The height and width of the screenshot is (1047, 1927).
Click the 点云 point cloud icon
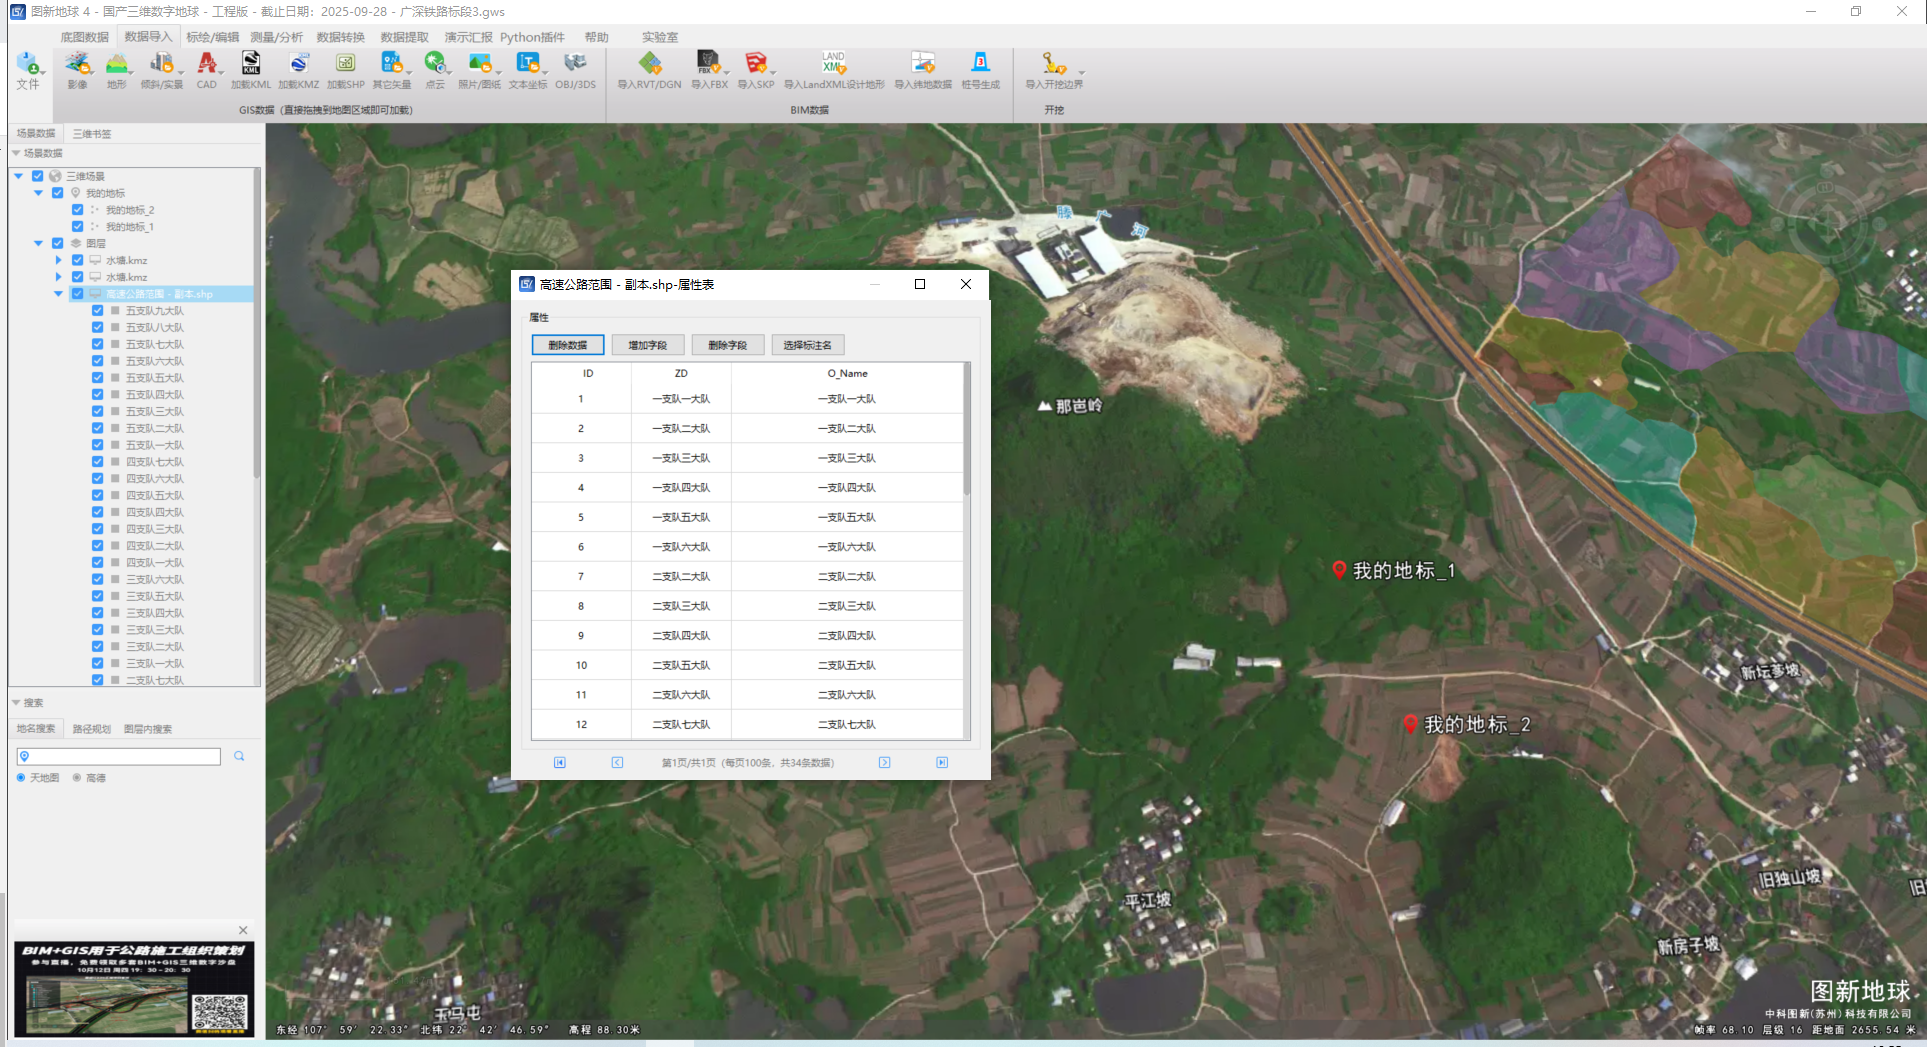[x=434, y=64]
